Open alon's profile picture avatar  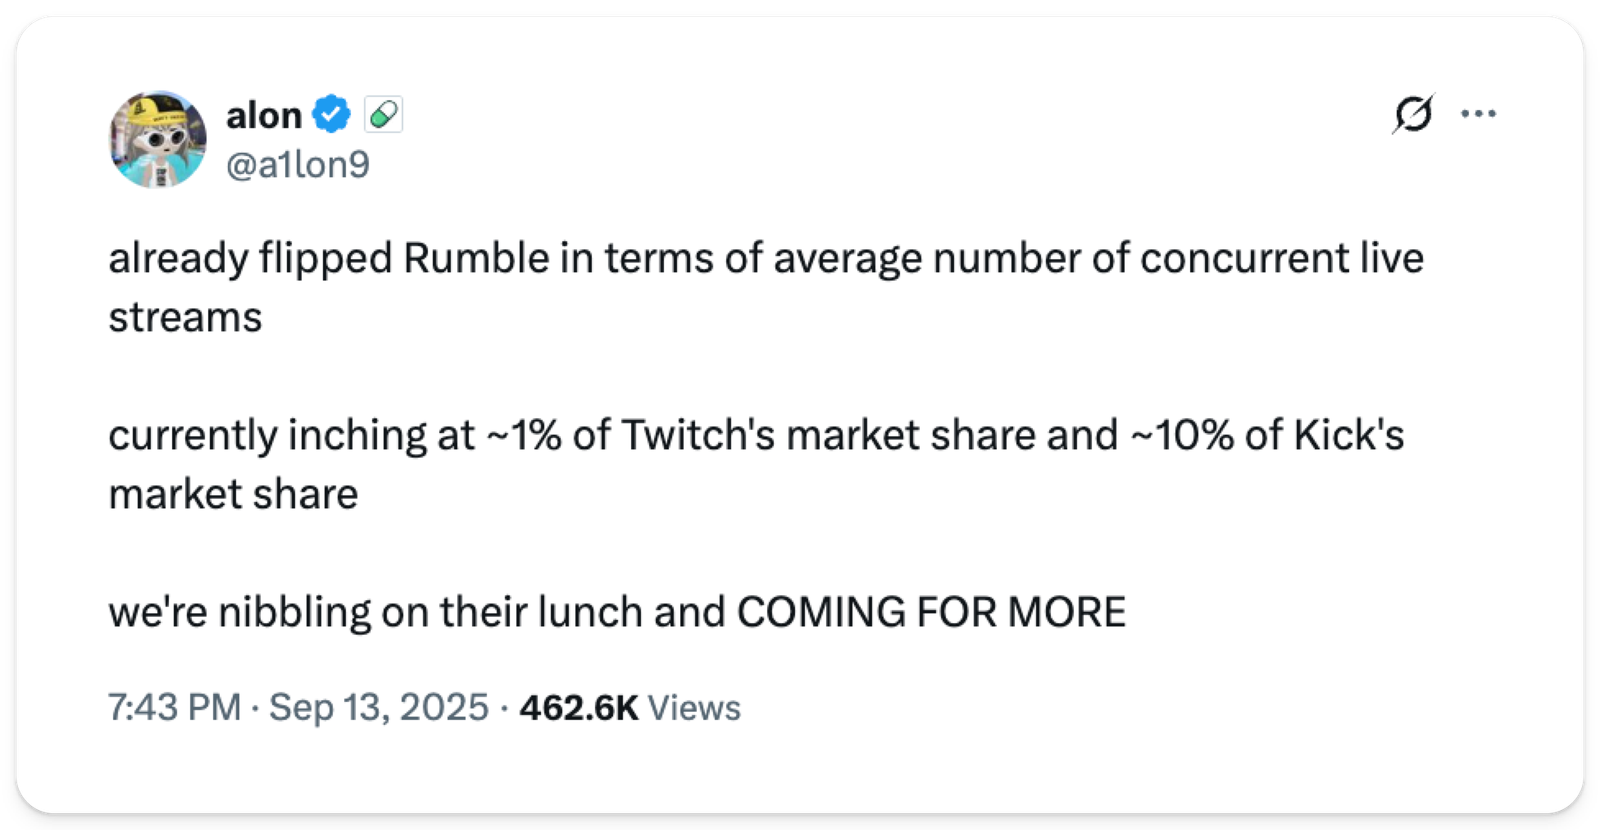158,139
